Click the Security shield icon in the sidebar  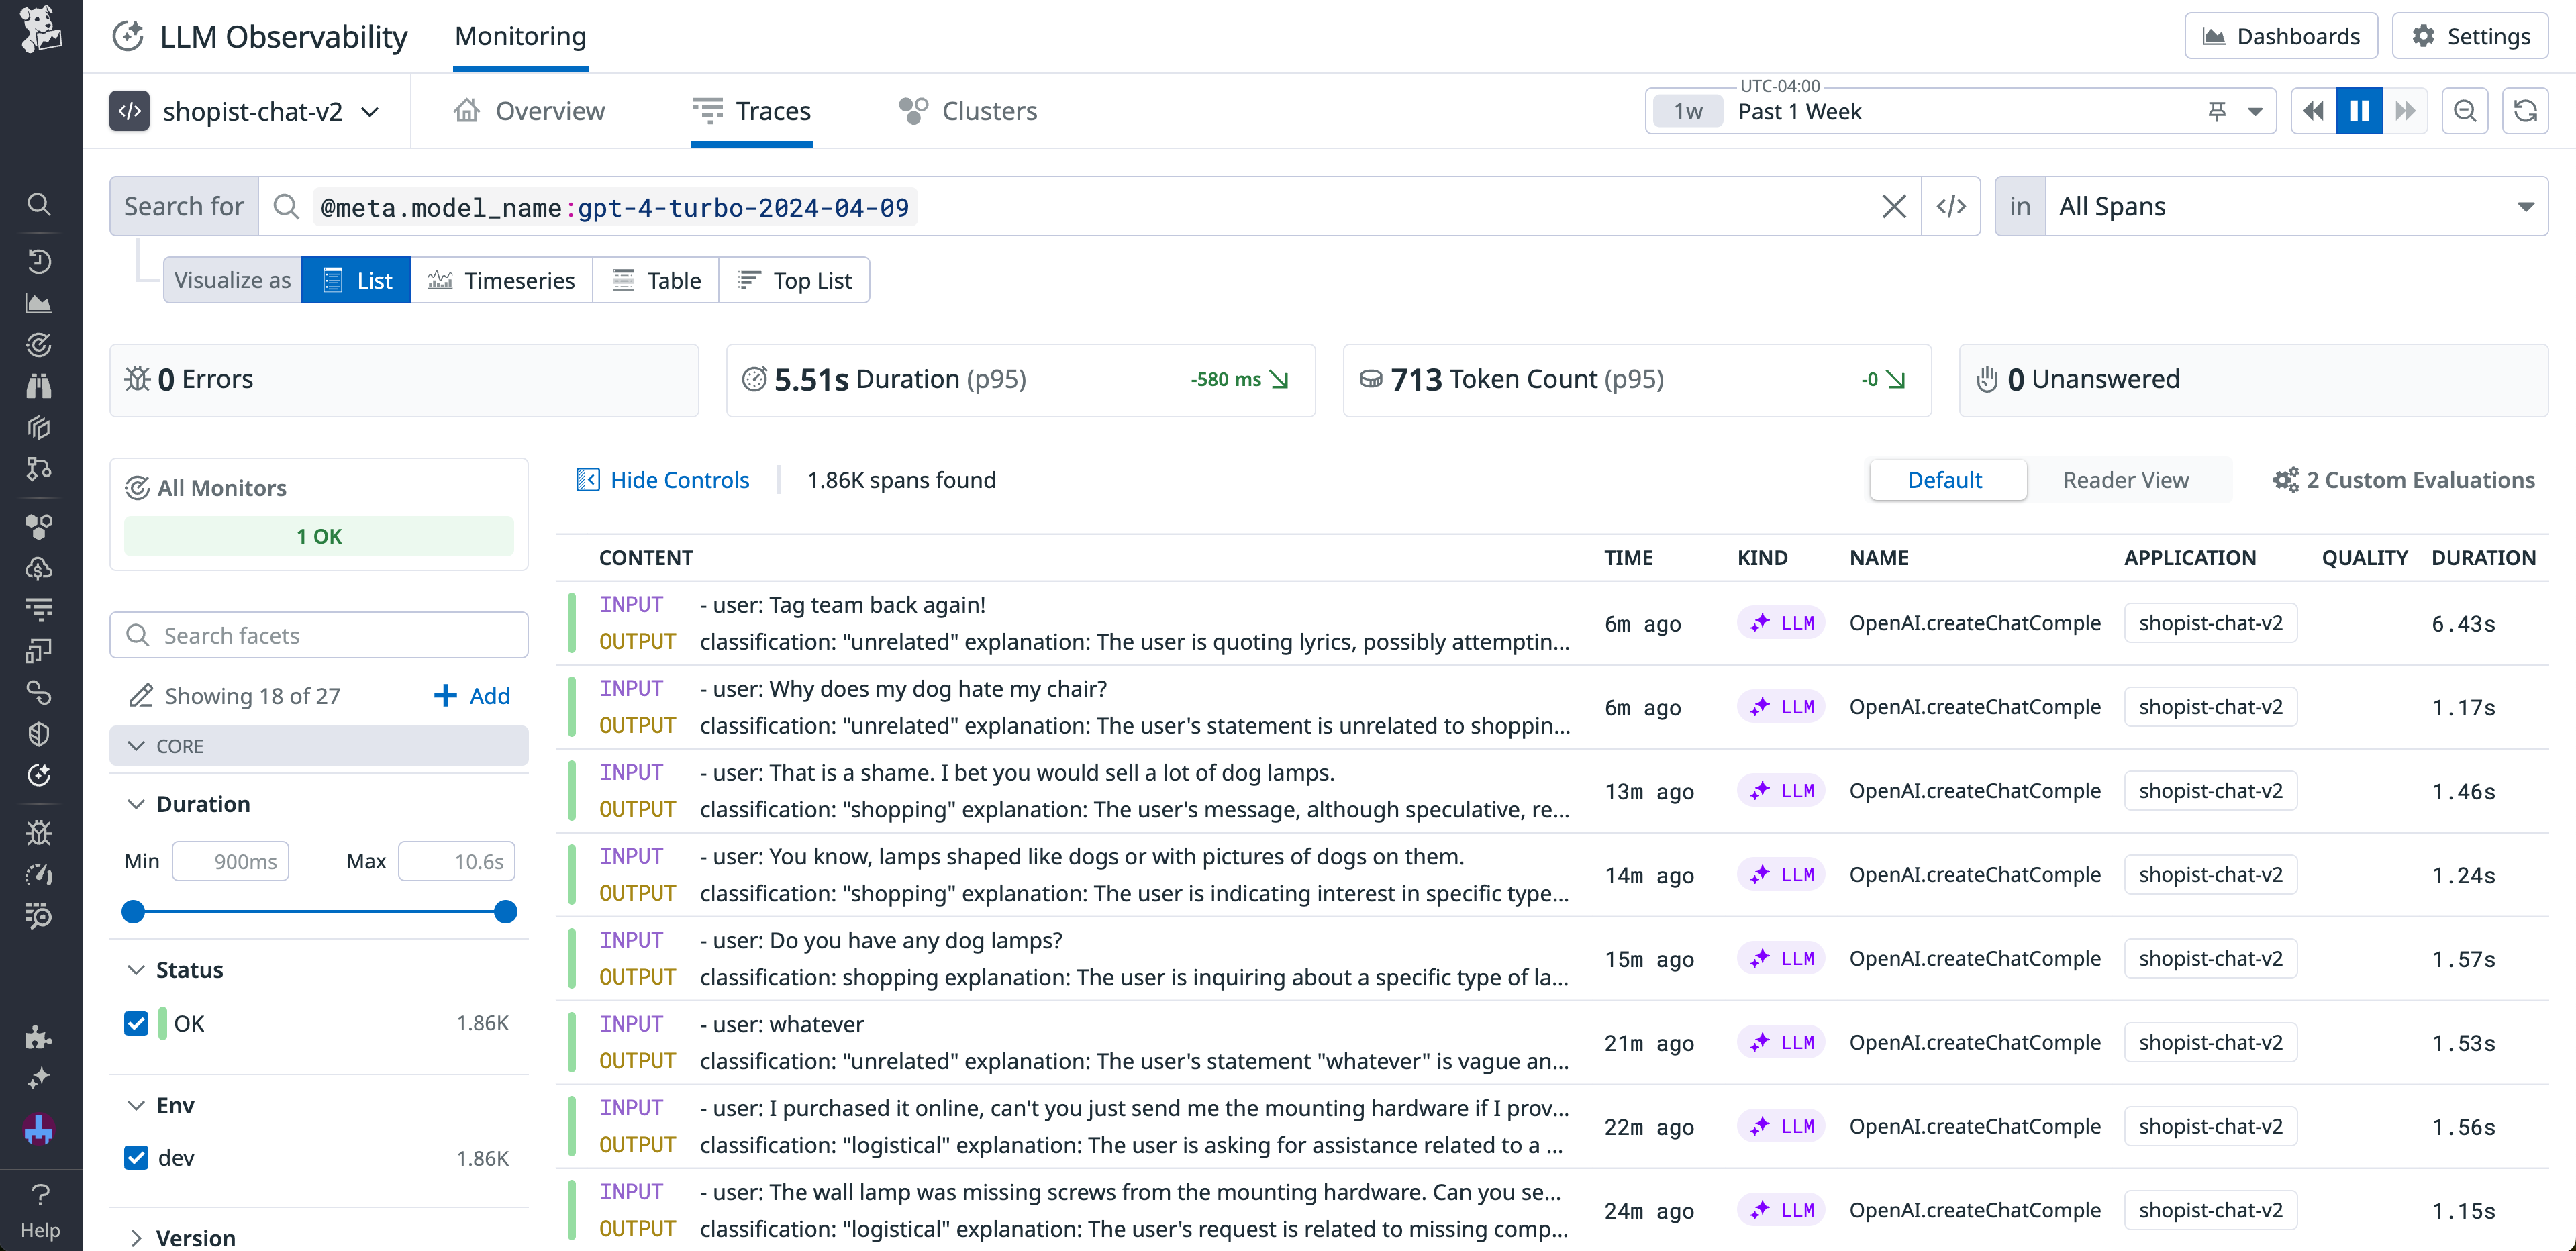tap(39, 733)
